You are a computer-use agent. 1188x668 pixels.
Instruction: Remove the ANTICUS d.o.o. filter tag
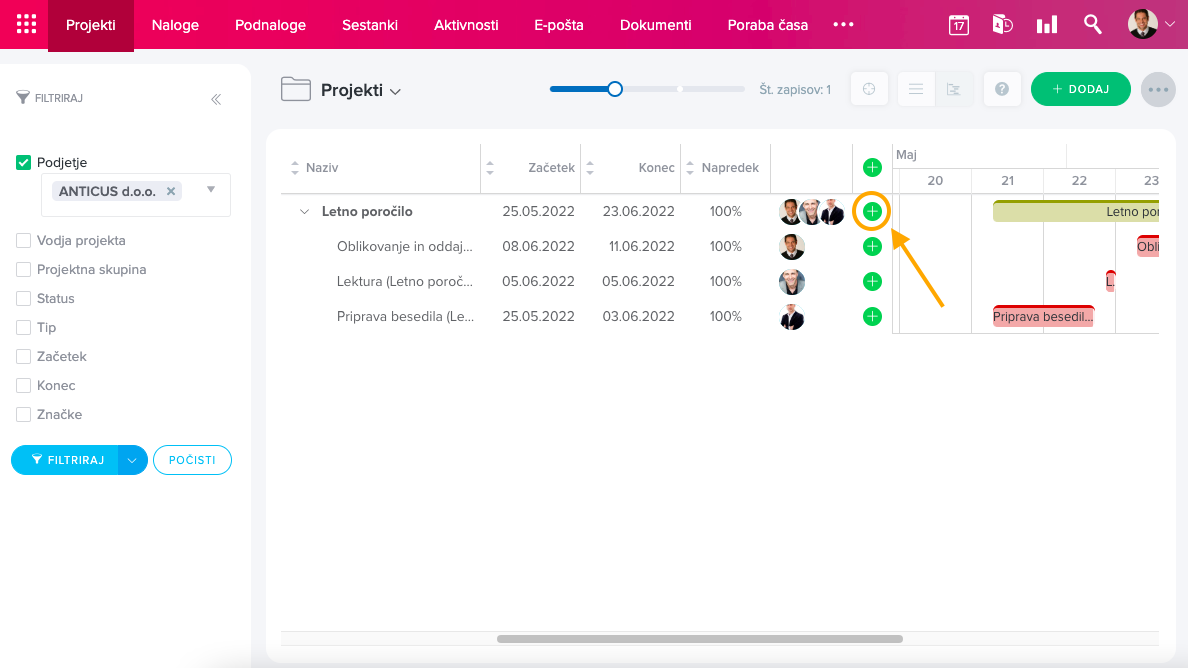[x=171, y=191]
